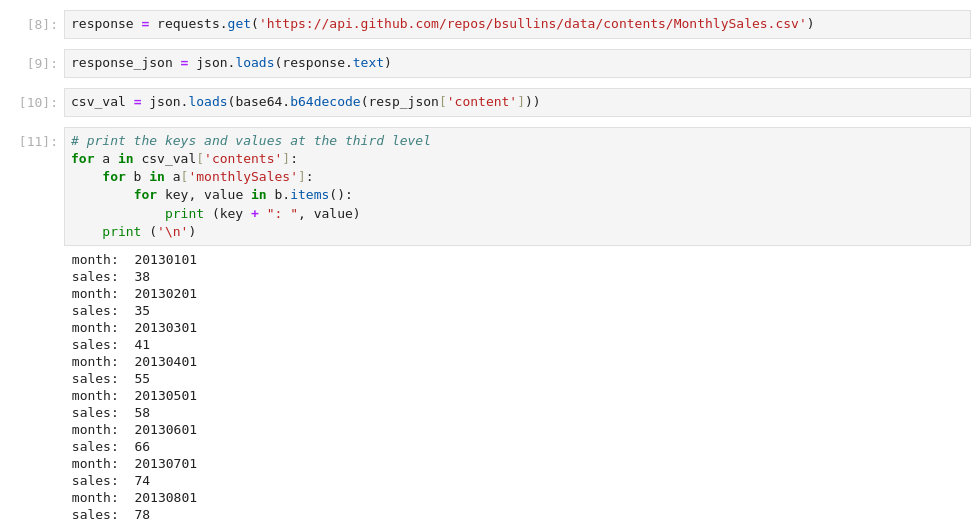Screen dimensions: 977x519
Task: Click the b.items() loop line
Action: click(x=243, y=195)
